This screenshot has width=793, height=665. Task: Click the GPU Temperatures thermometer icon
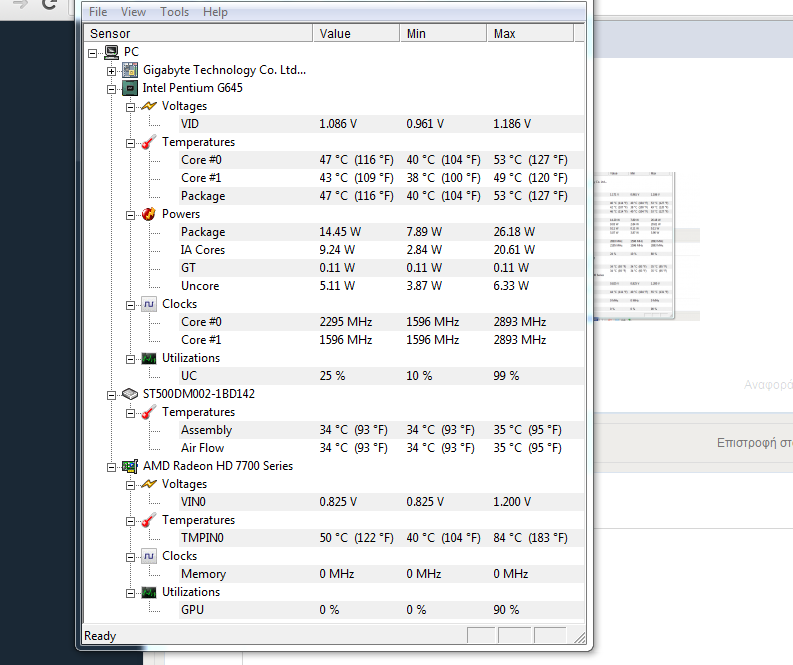pyautogui.click(x=149, y=520)
